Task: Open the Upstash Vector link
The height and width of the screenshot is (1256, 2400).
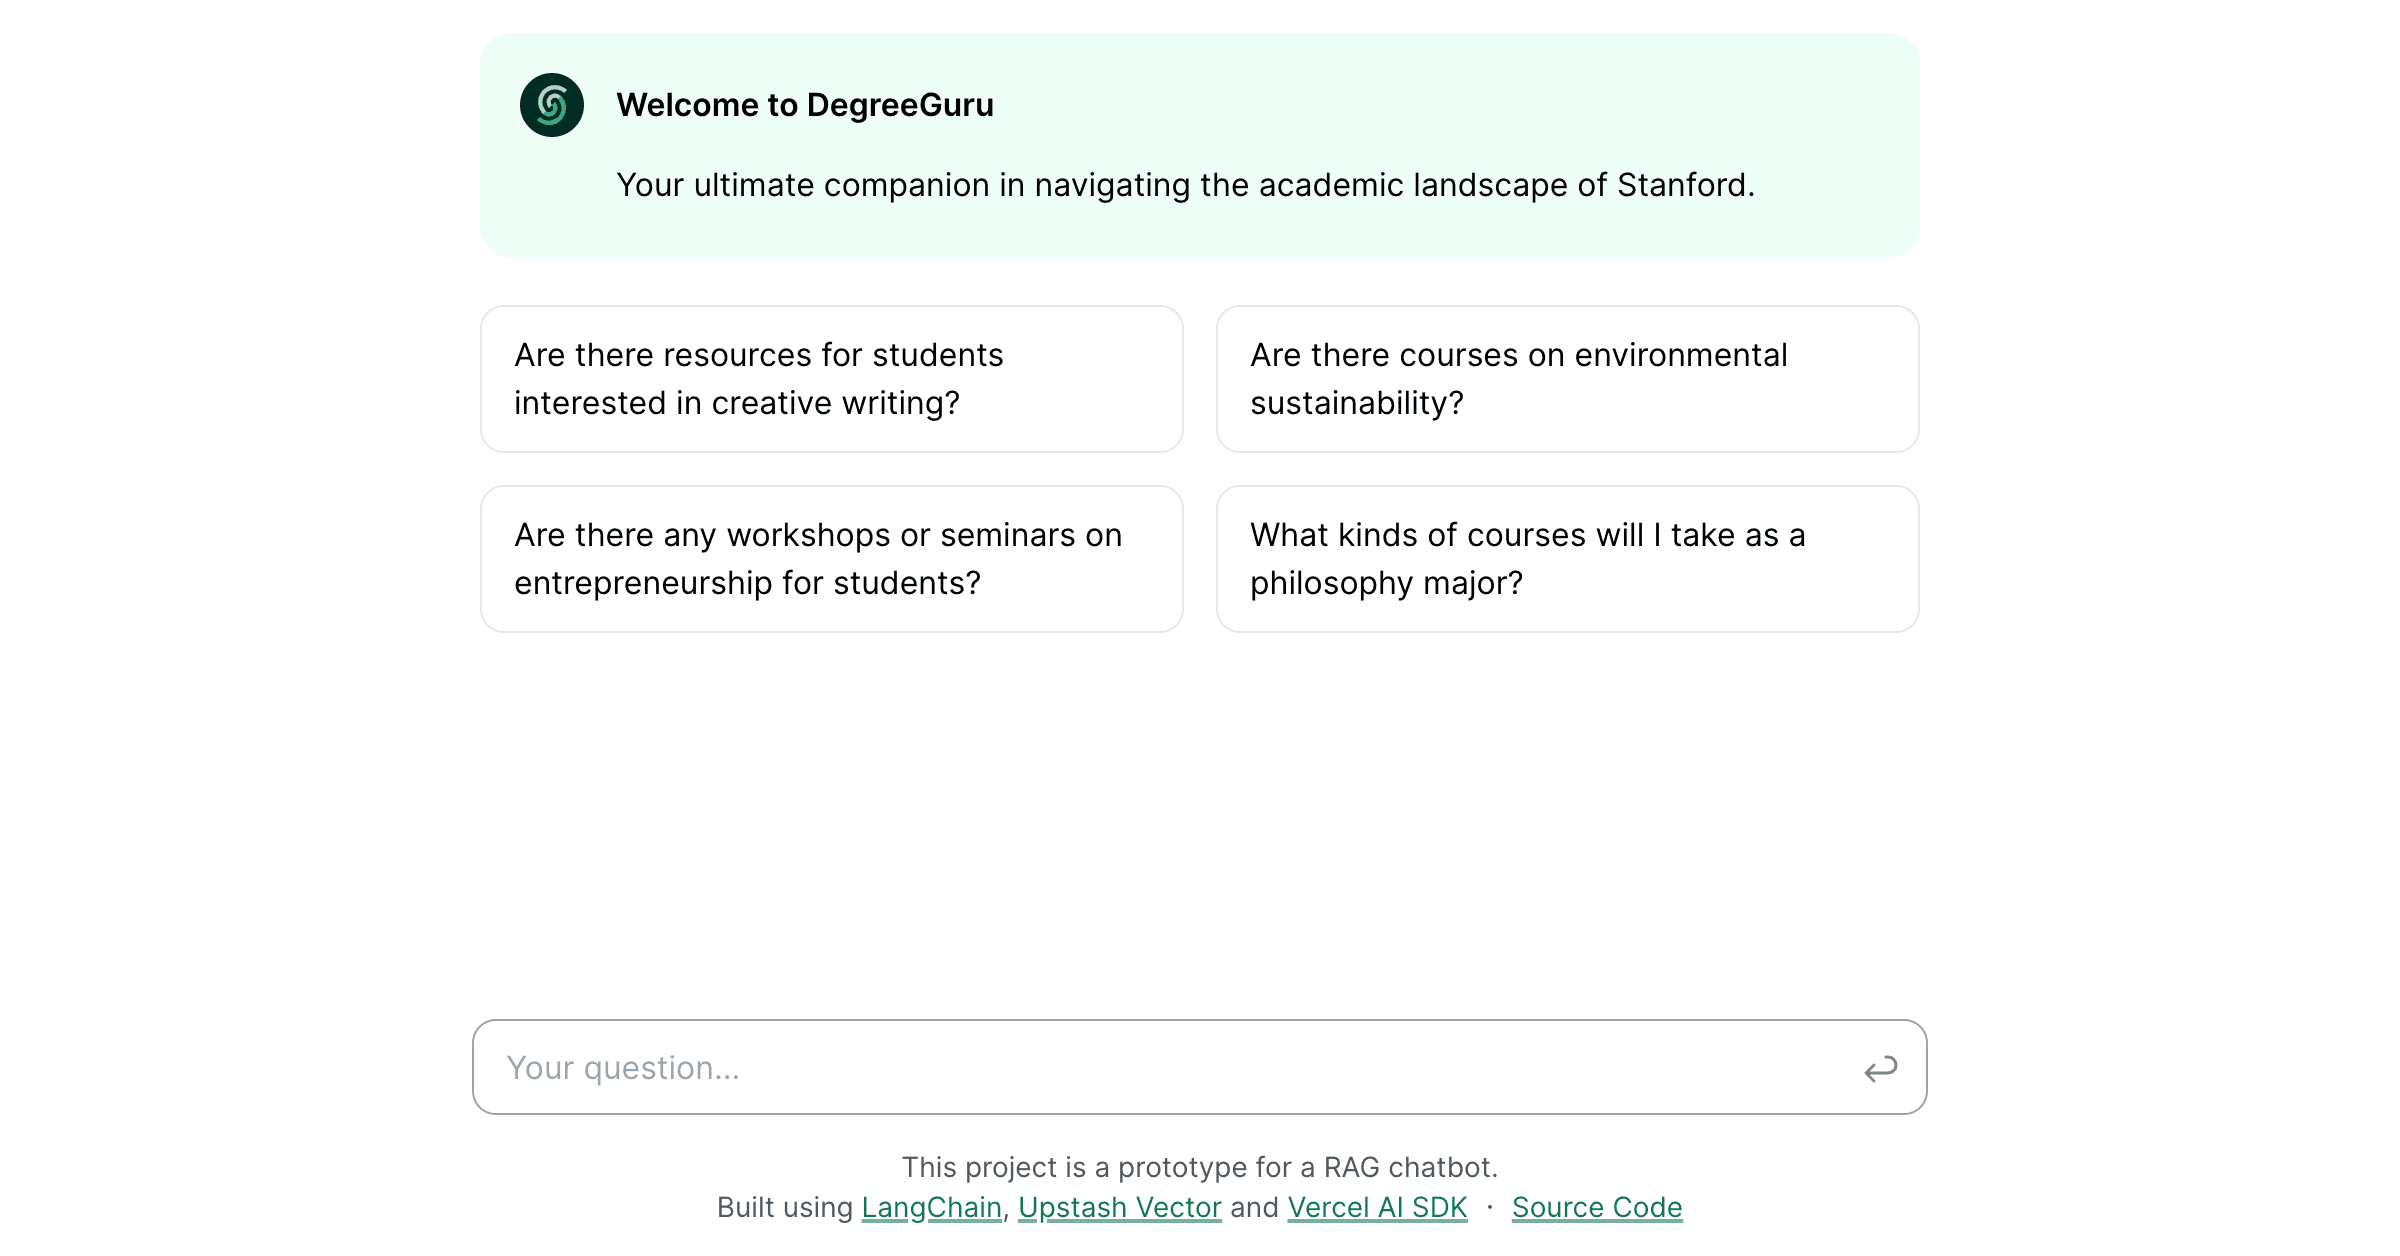Action: (x=1119, y=1207)
